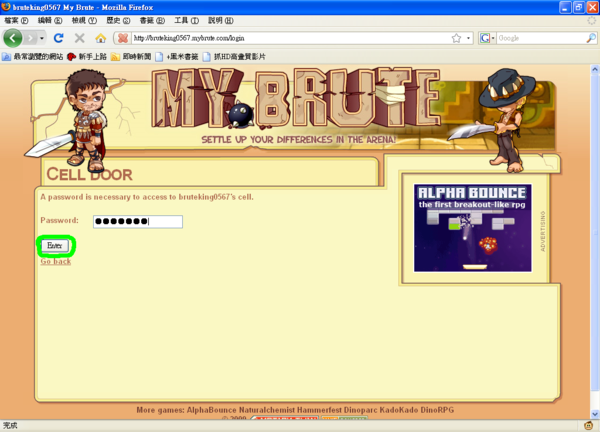
Task: Open the +風米書籤 bookmark
Action: tap(177, 57)
